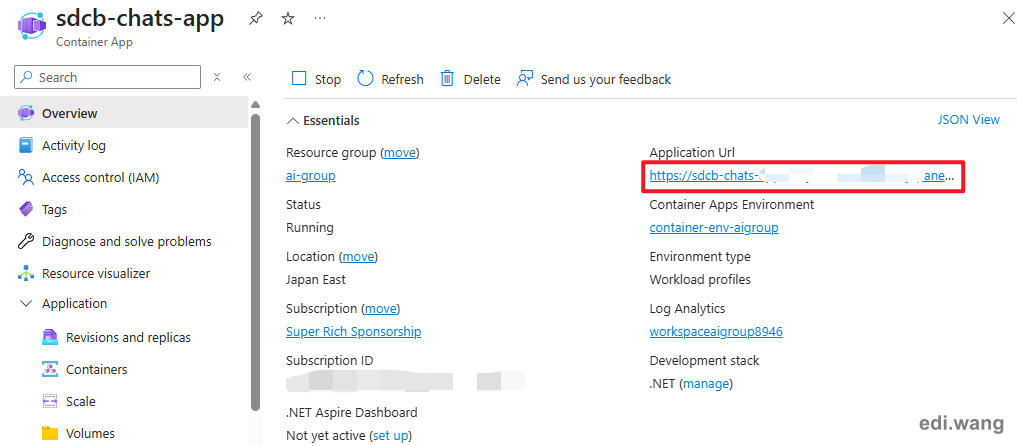
Task: Open the ai-group resource group
Action: click(x=311, y=176)
